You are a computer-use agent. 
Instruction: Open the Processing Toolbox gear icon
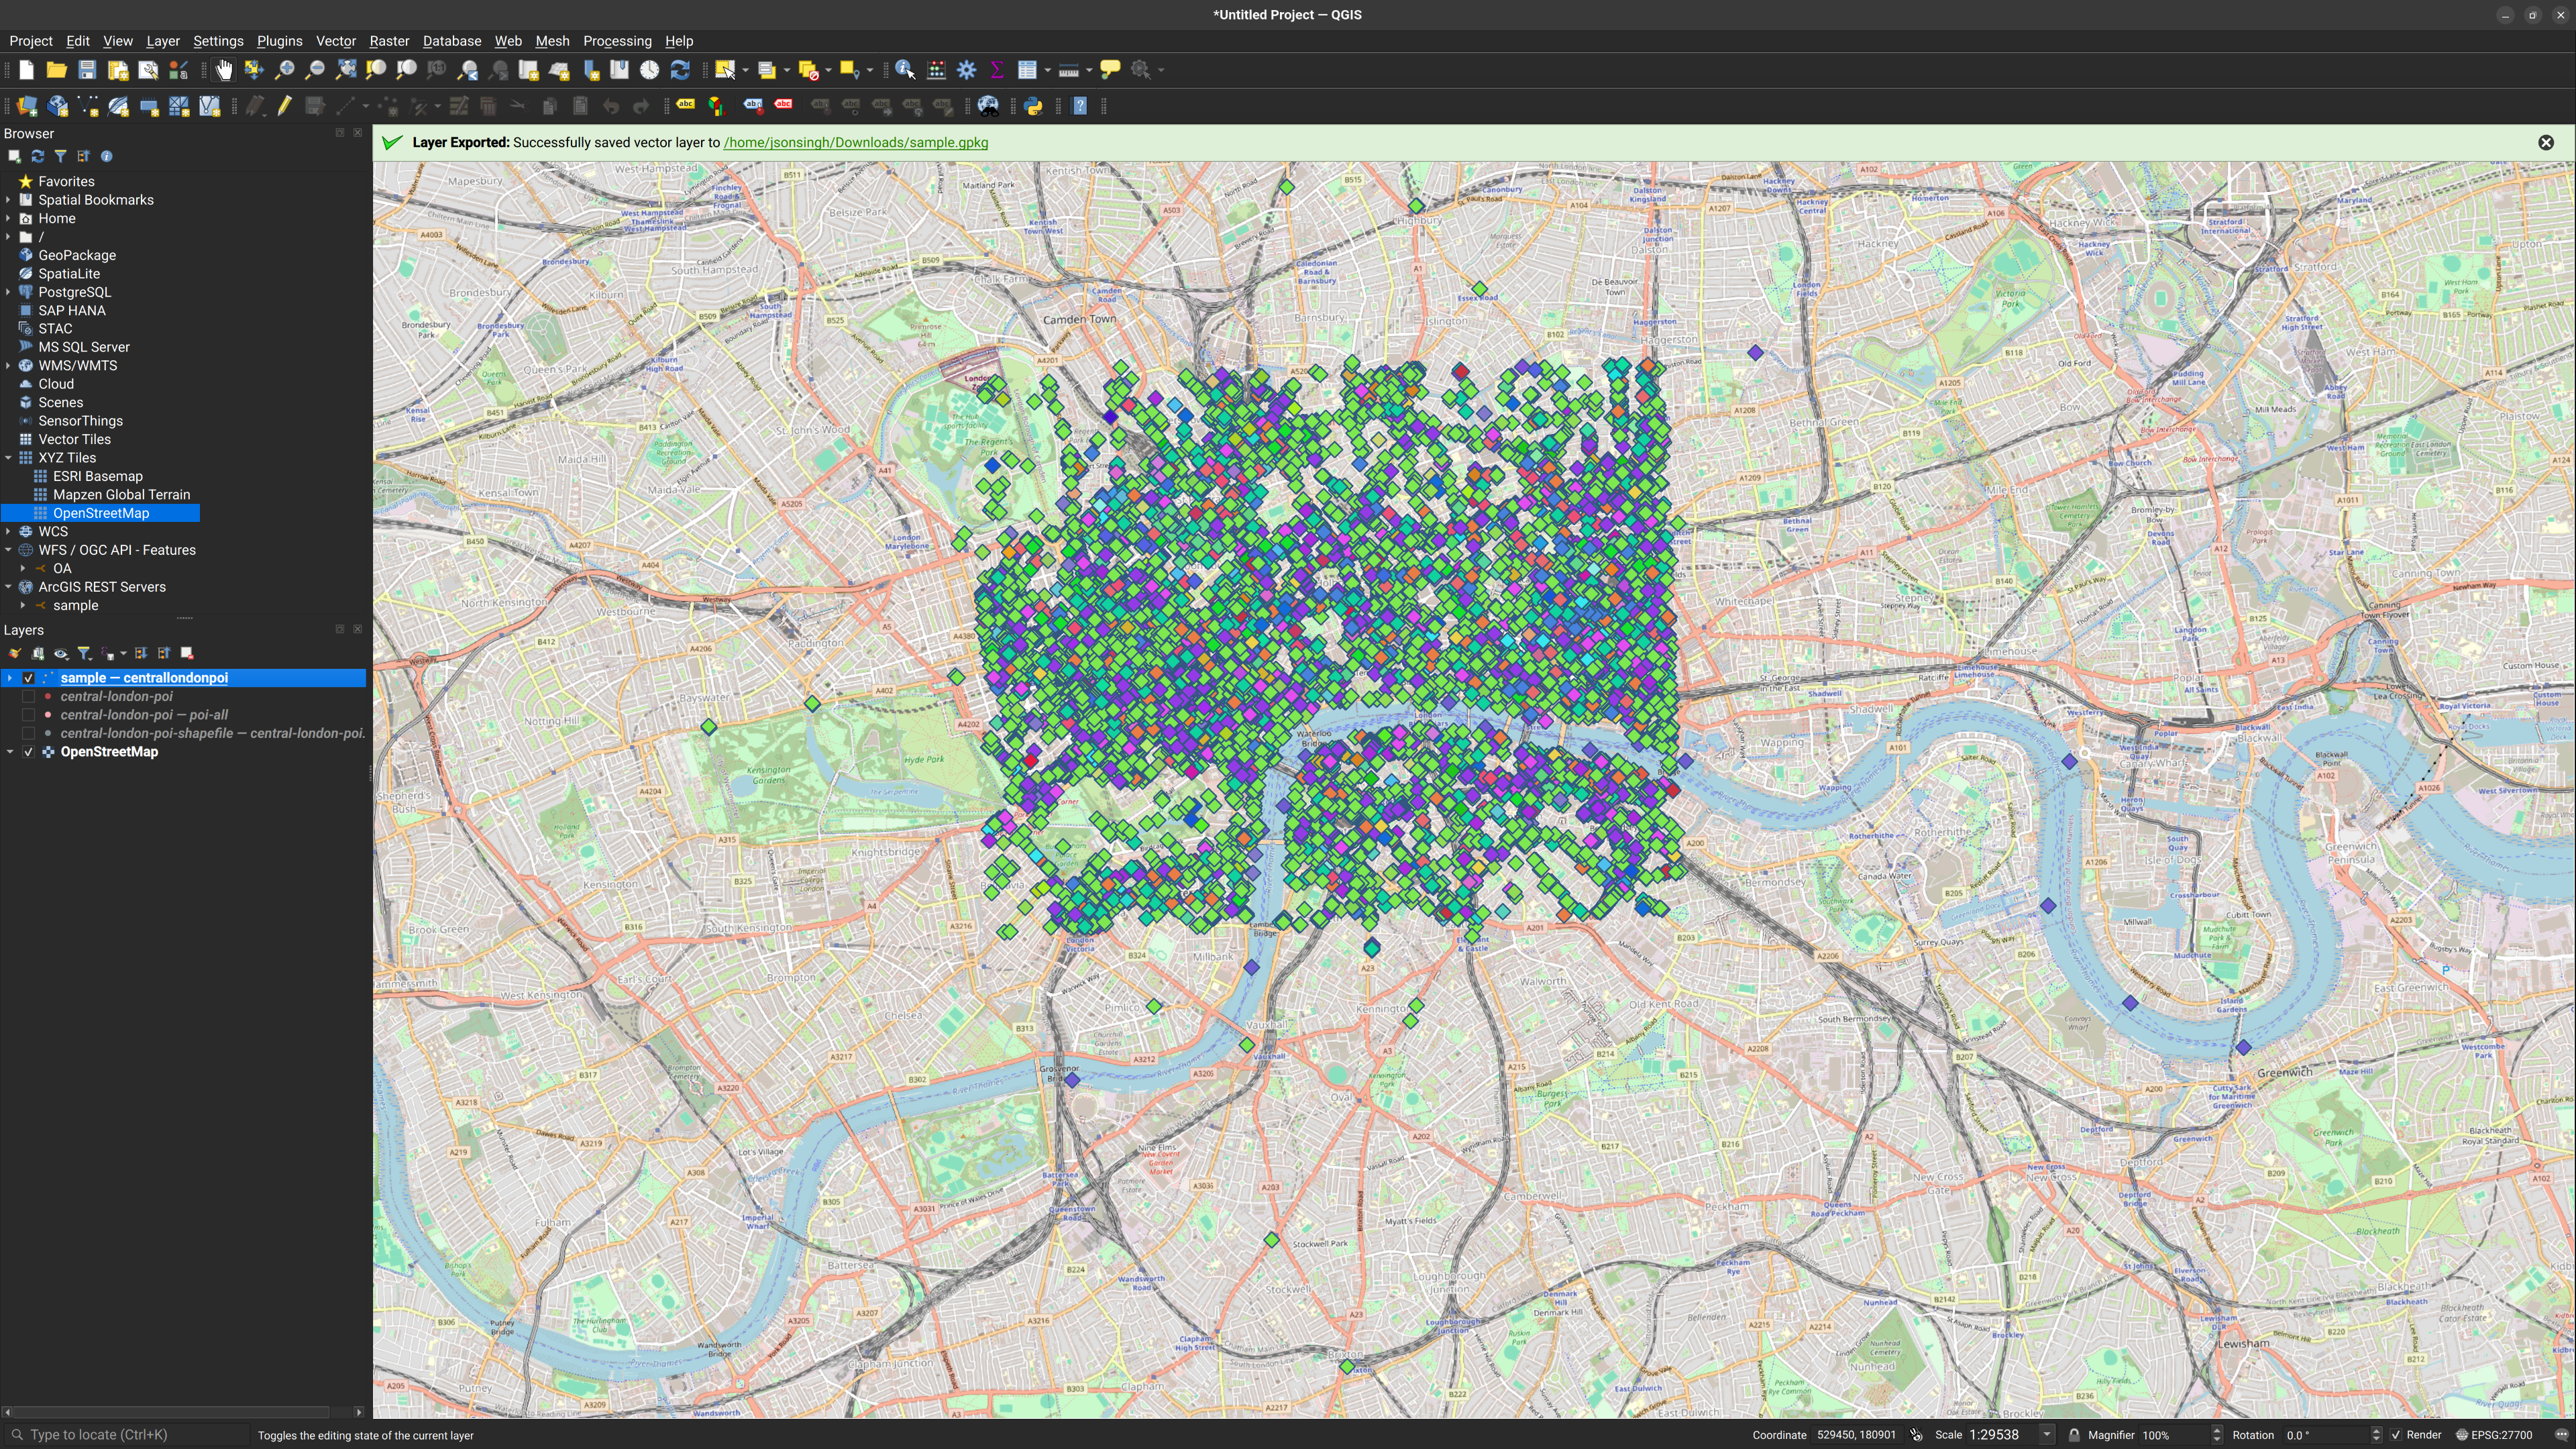(966, 70)
